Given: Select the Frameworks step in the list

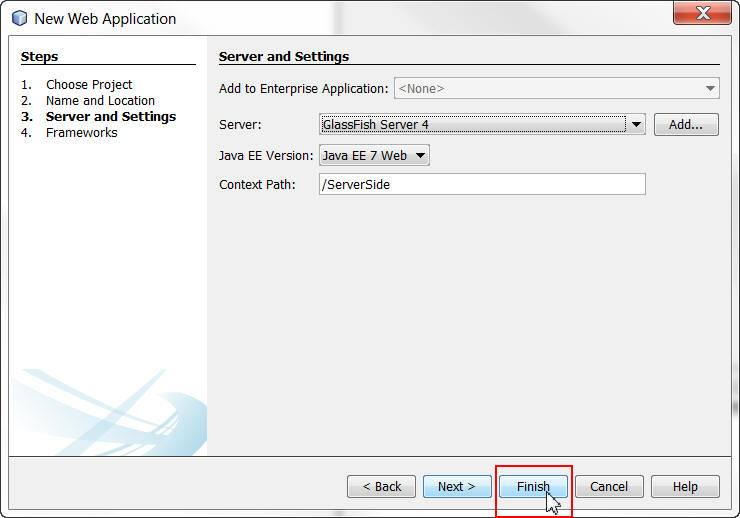Looking at the screenshot, I should (81, 132).
